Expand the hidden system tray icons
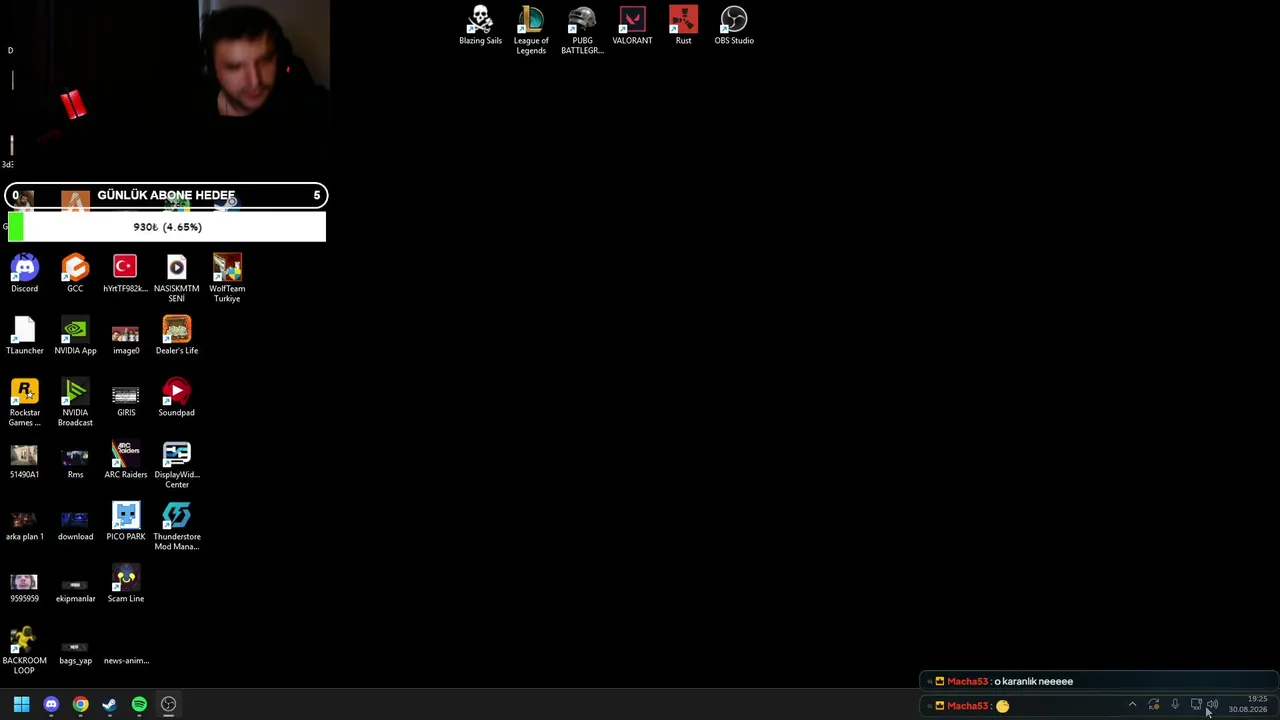This screenshot has height=720, width=1280. click(1132, 705)
